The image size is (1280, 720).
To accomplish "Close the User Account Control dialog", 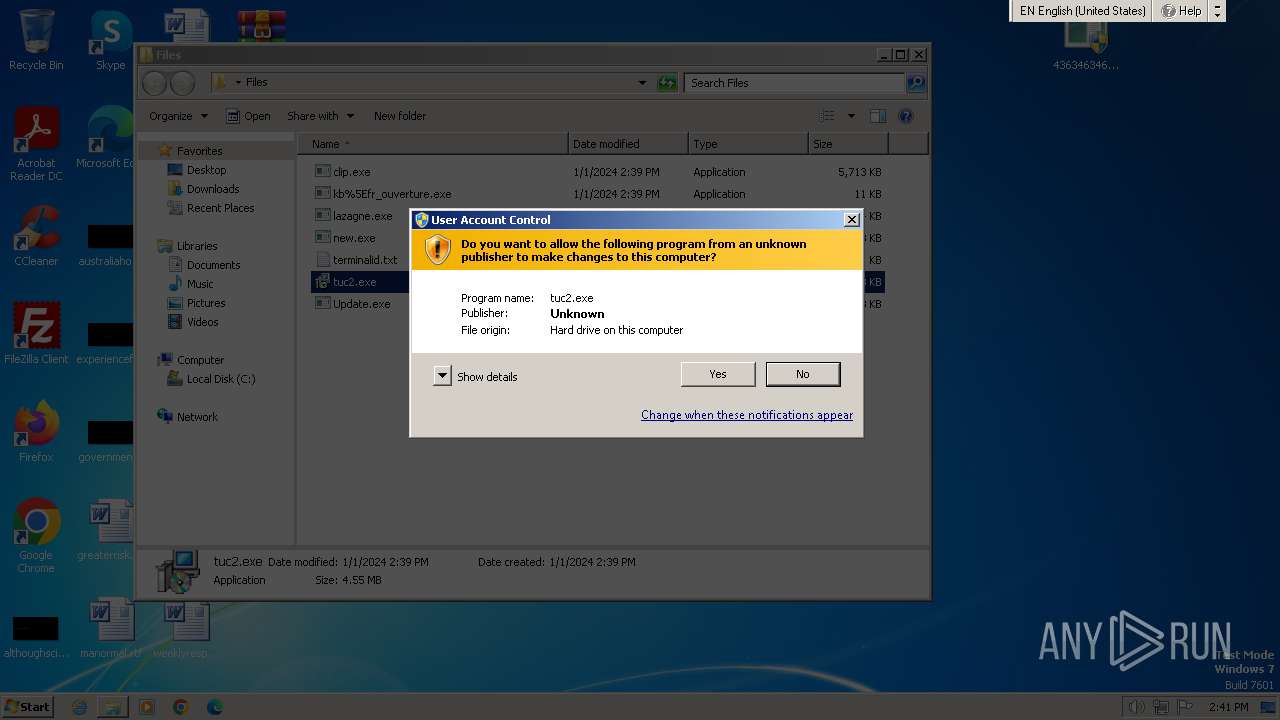I will click(852, 220).
